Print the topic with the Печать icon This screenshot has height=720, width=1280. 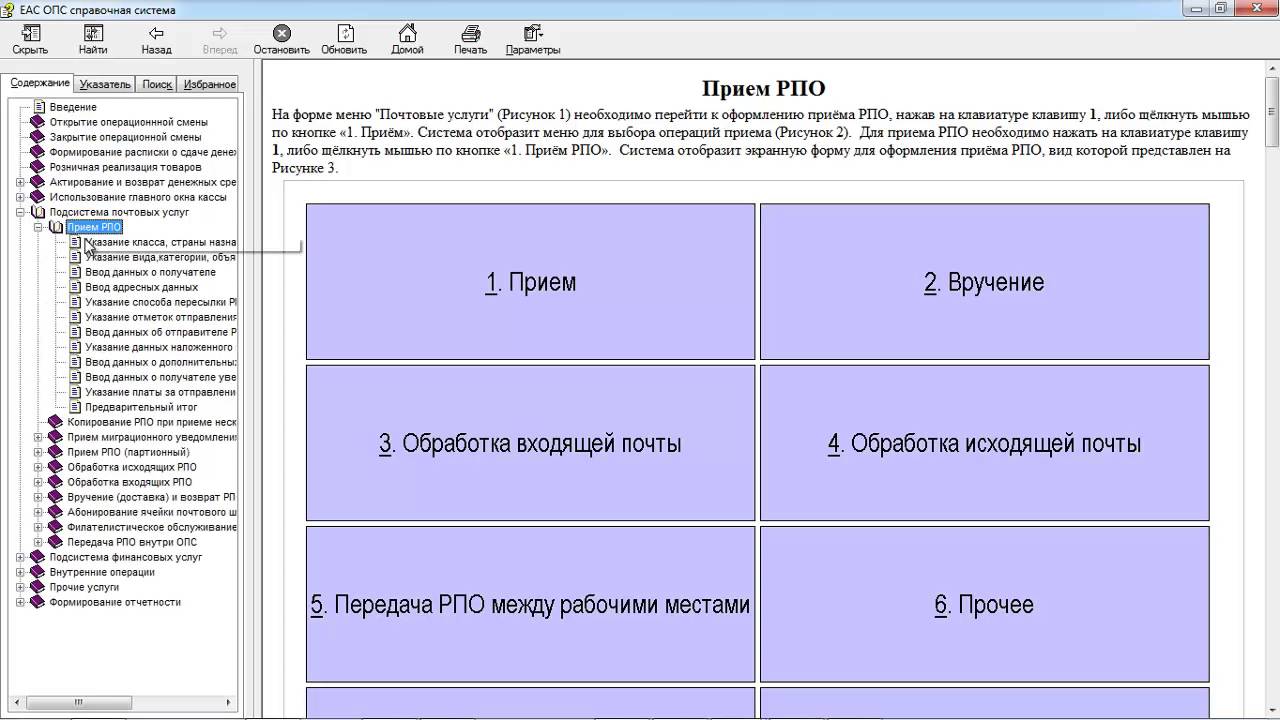pyautogui.click(x=470, y=34)
